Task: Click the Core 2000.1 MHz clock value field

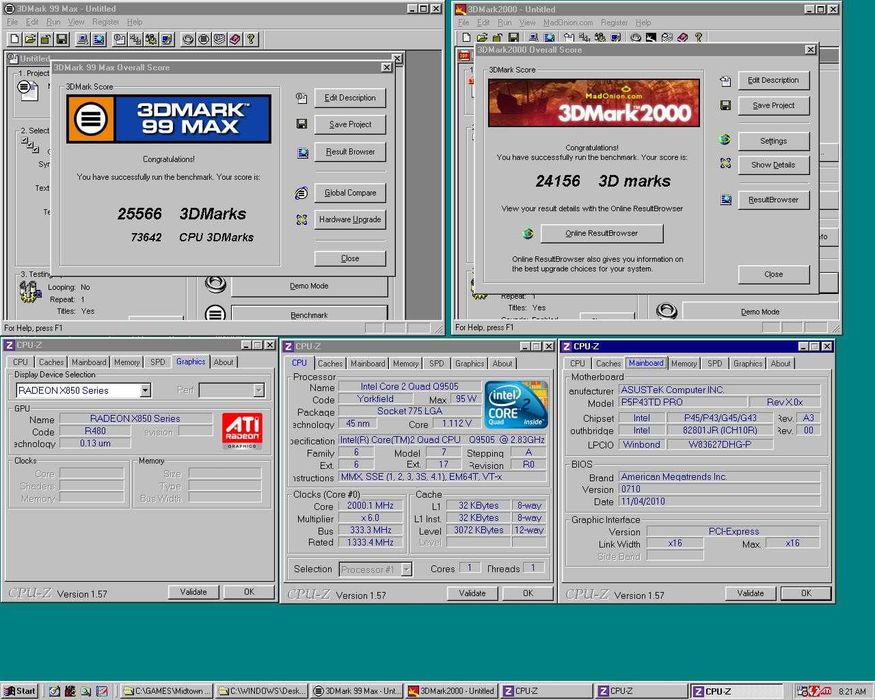Action: (x=370, y=505)
